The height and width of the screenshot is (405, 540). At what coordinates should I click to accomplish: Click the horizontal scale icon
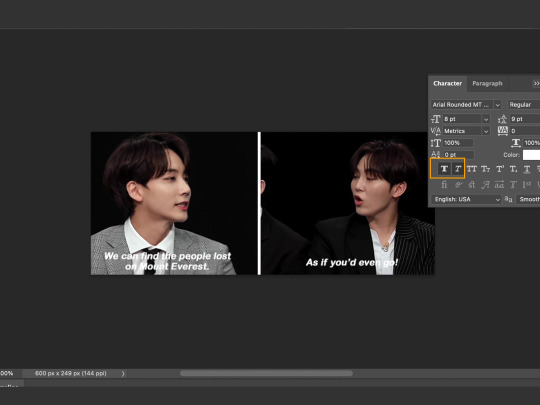pos(516,143)
